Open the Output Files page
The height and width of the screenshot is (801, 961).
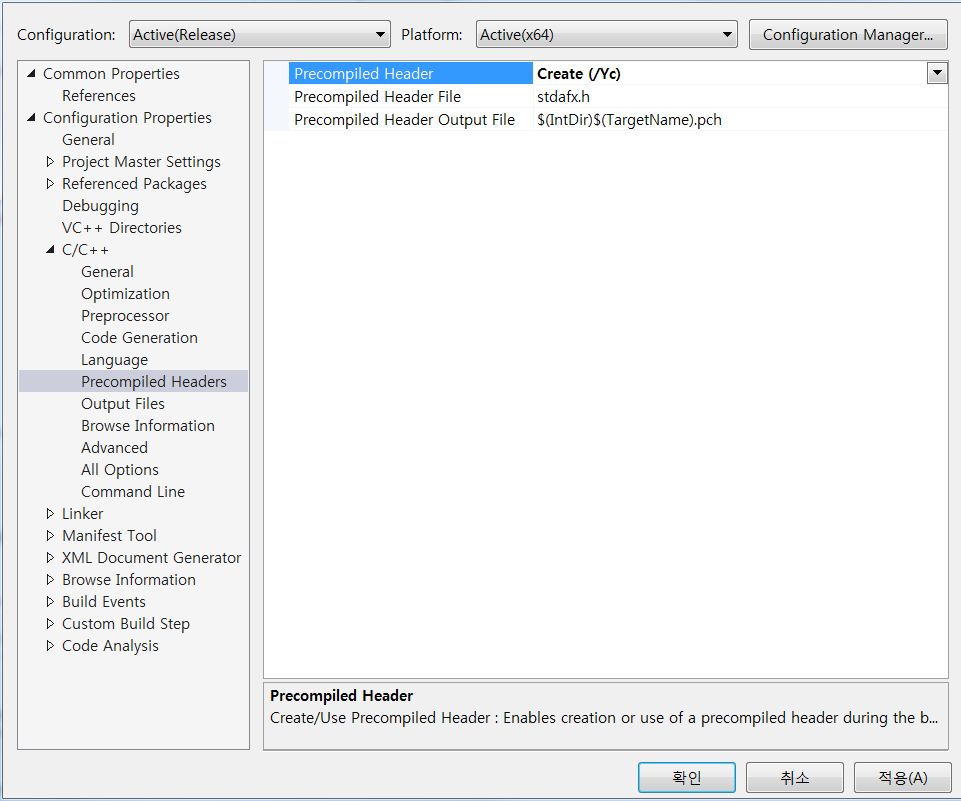pyautogui.click(x=123, y=404)
